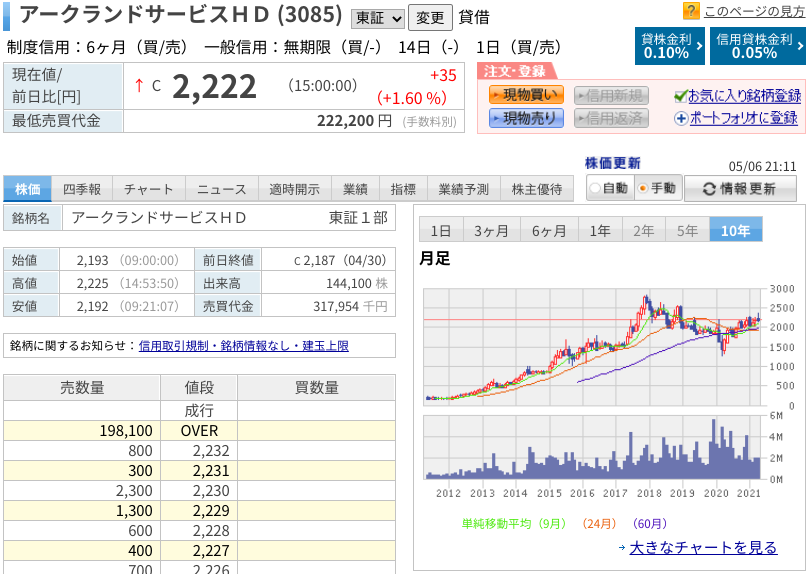Open the 業績 tab
Viewport: 810px width, 574px height.
355,189
